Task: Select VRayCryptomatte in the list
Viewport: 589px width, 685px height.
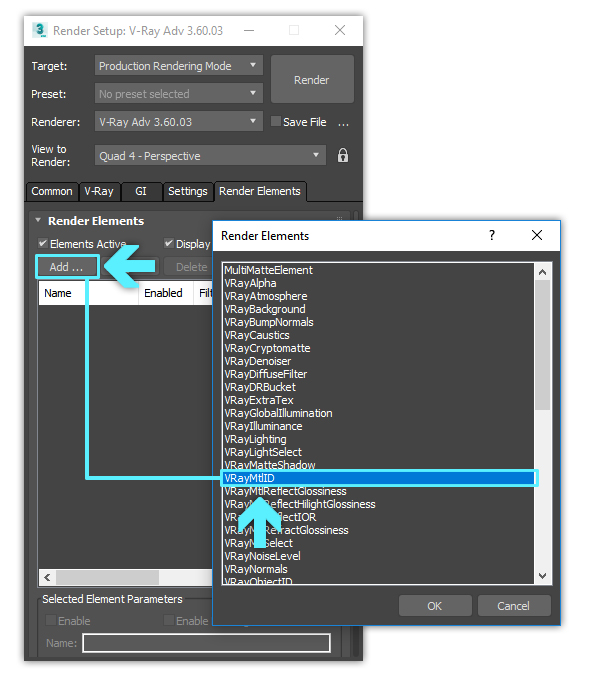Action: 378,348
